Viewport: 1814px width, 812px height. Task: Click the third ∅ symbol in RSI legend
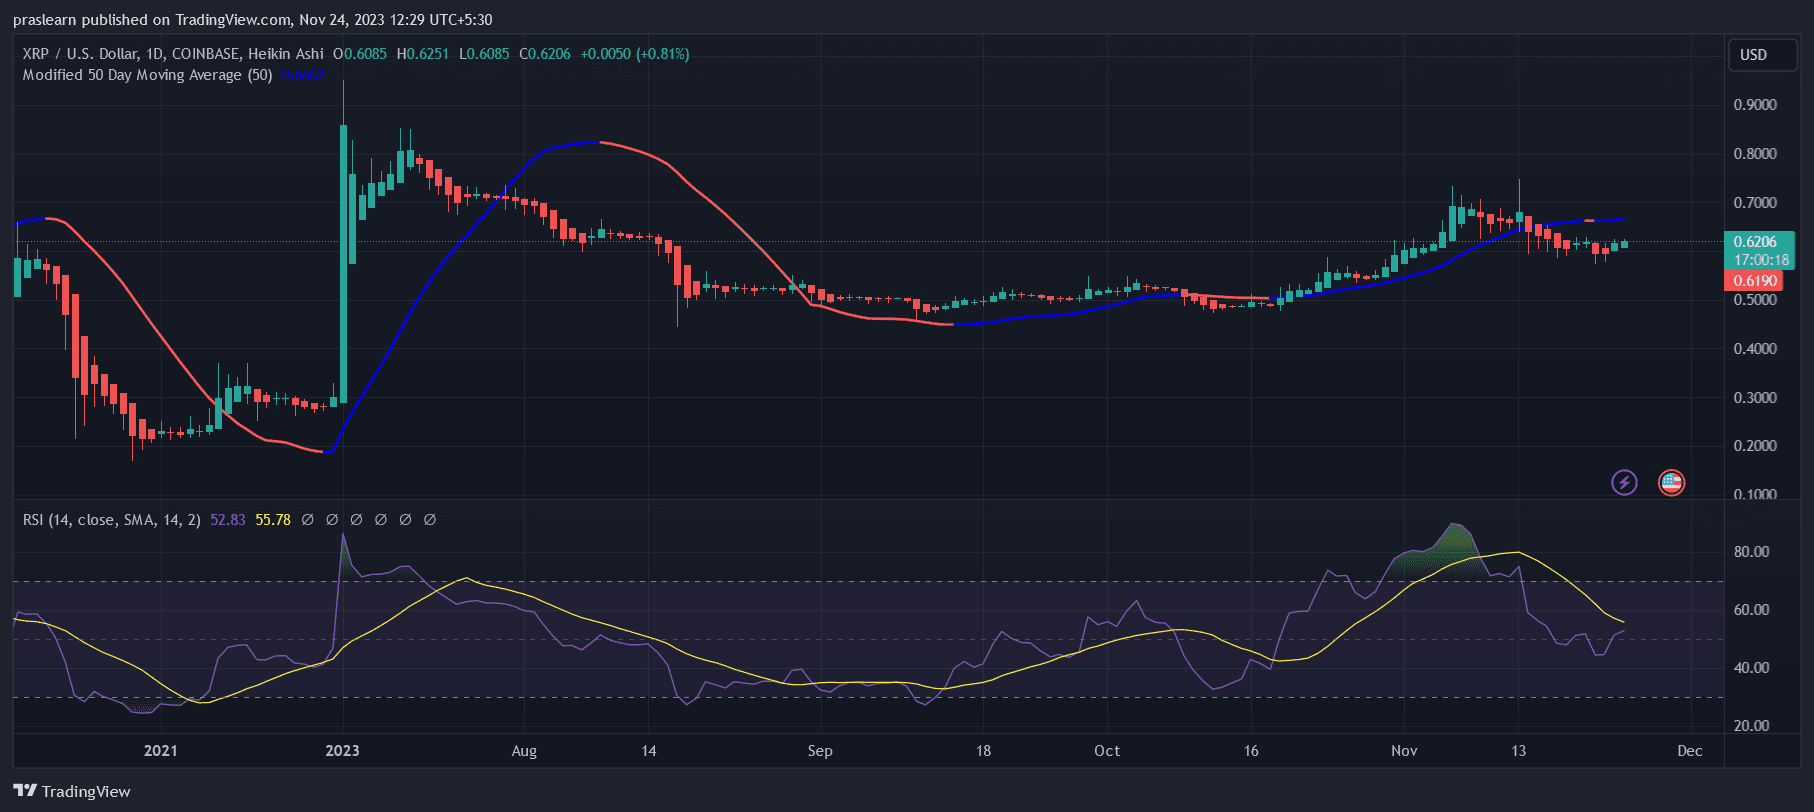(x=357, y=520)
